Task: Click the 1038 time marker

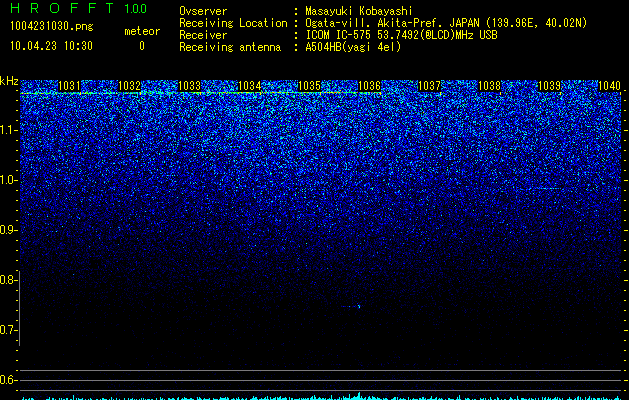Action: click(490, 85)
